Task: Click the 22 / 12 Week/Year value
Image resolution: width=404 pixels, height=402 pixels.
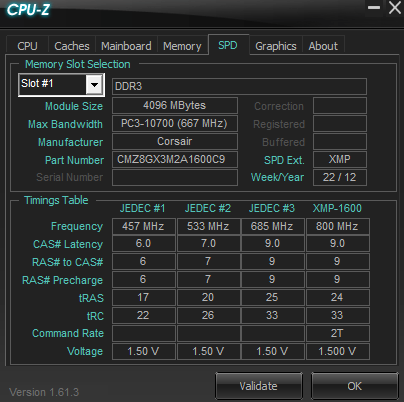Action: tap(340, 177)
